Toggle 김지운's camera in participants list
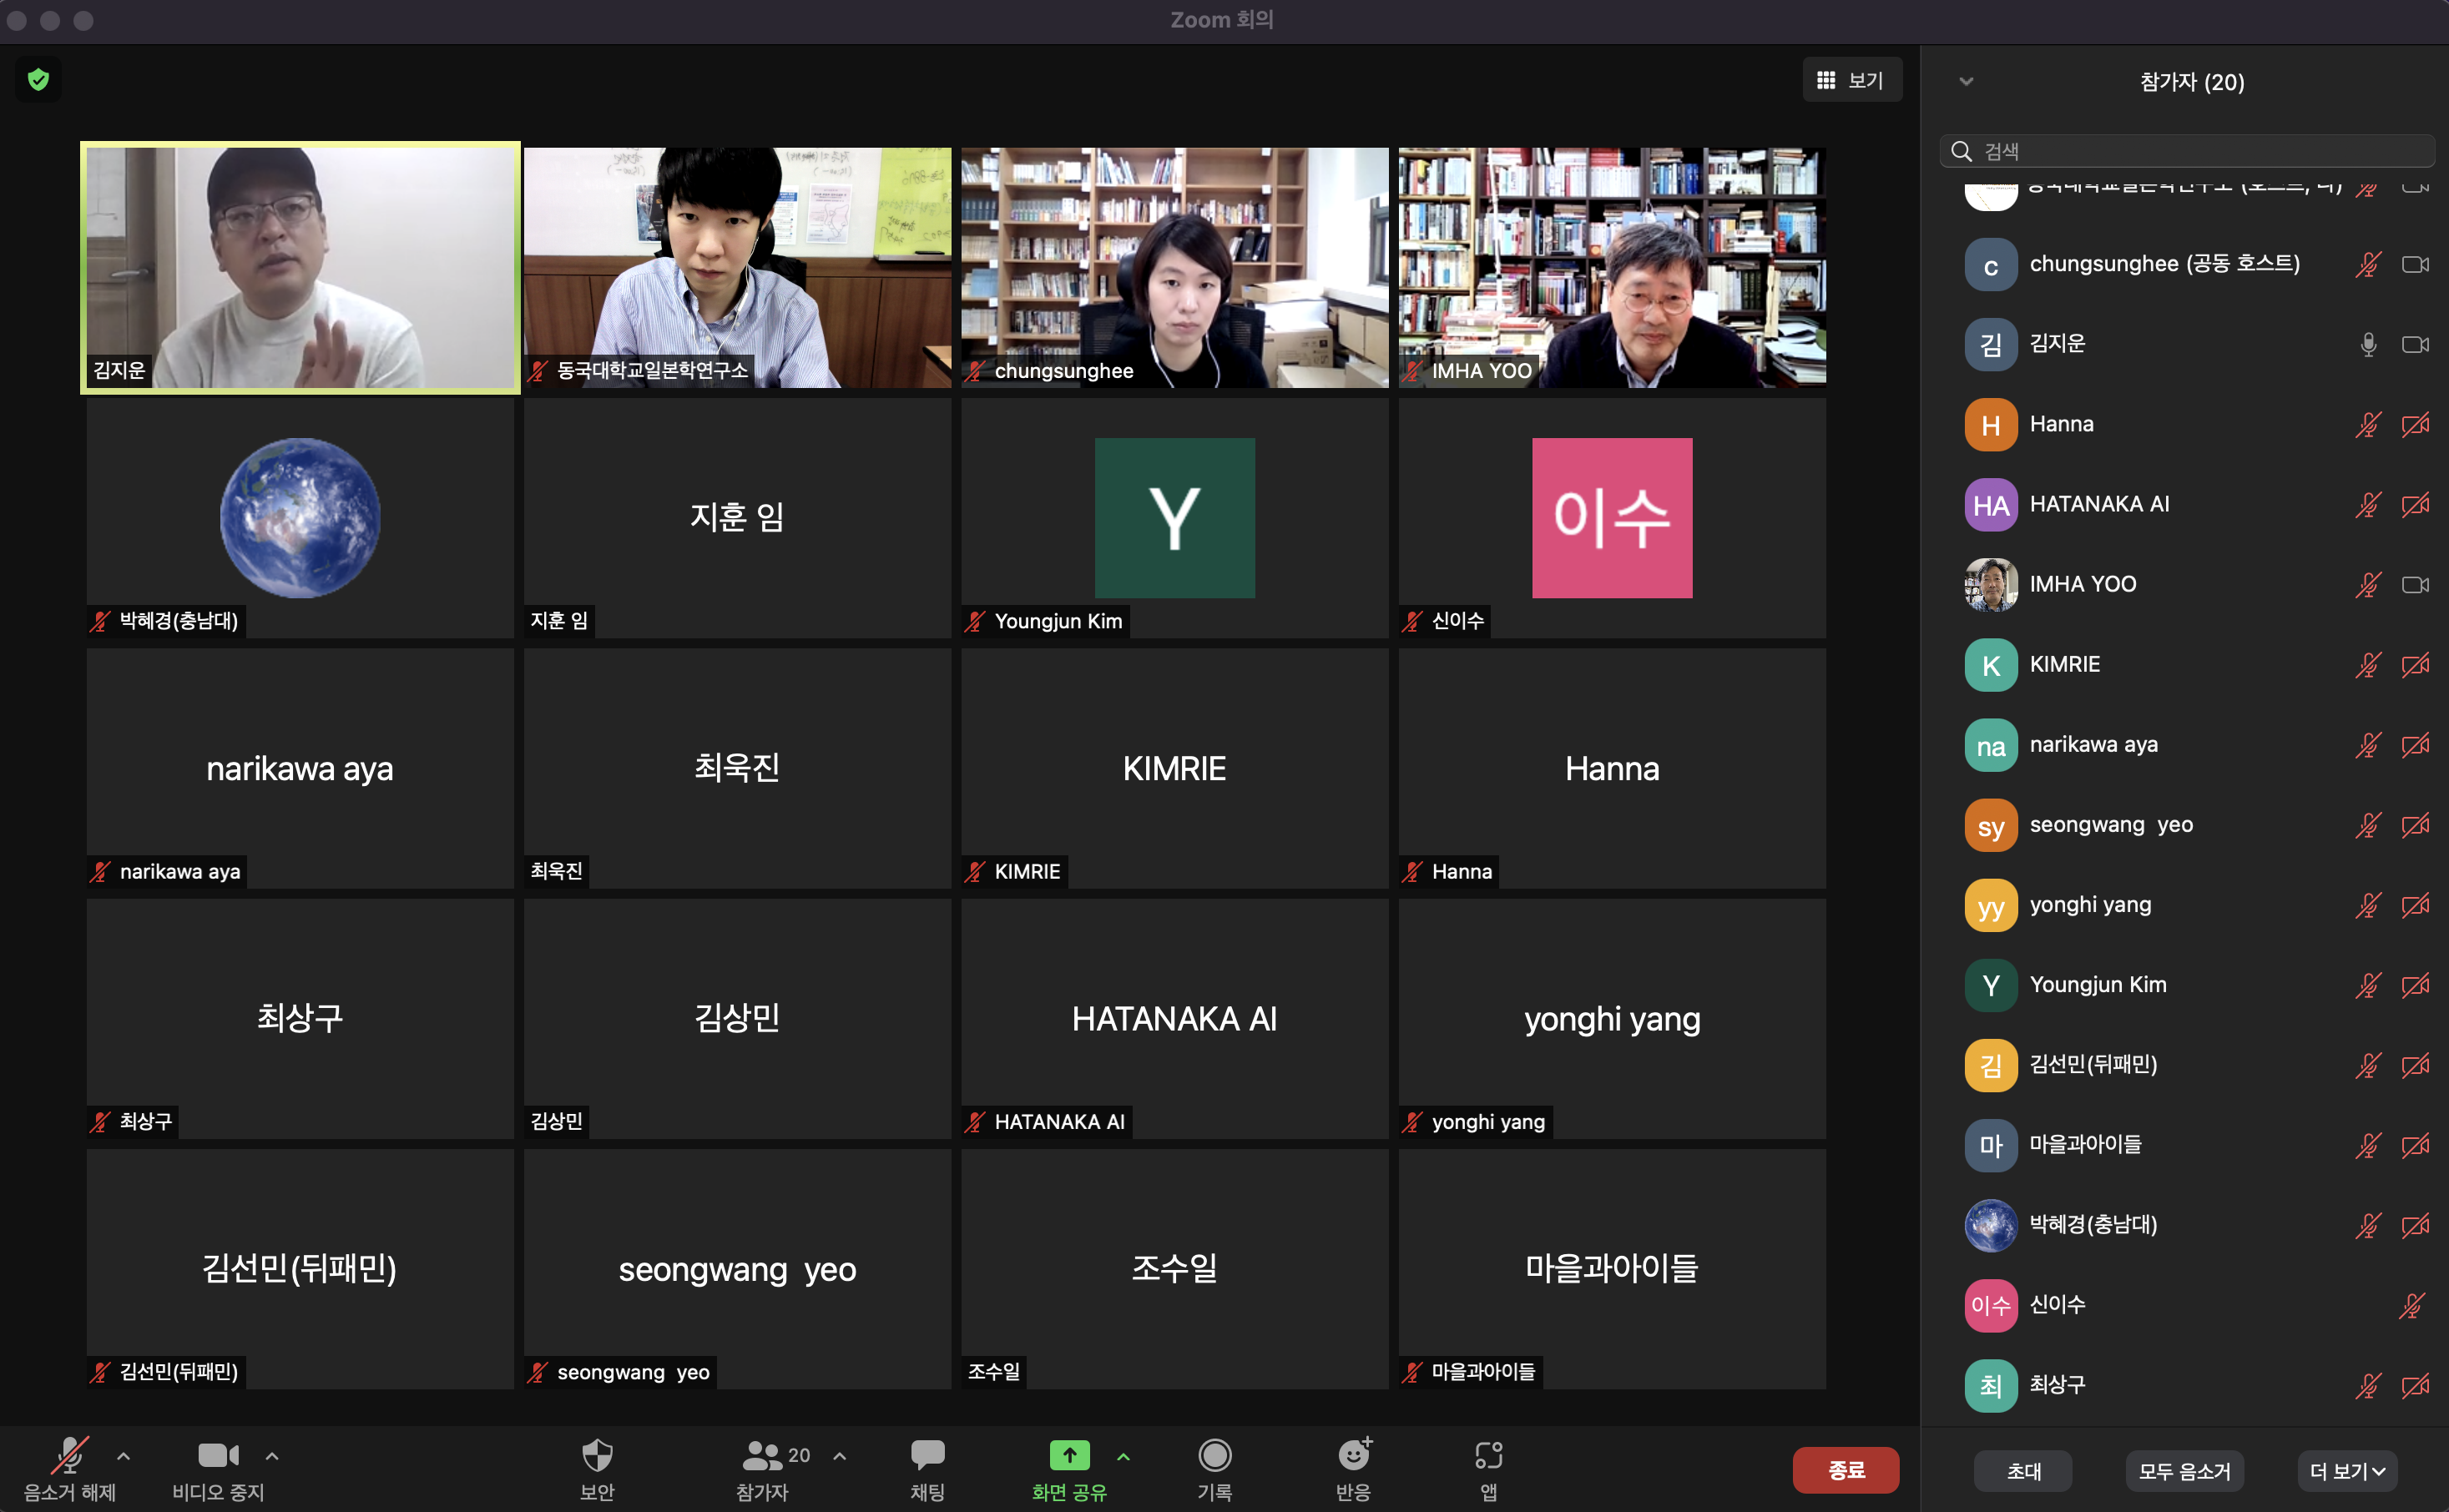Screen dimensions: 2449x1512 (2415, 345)
